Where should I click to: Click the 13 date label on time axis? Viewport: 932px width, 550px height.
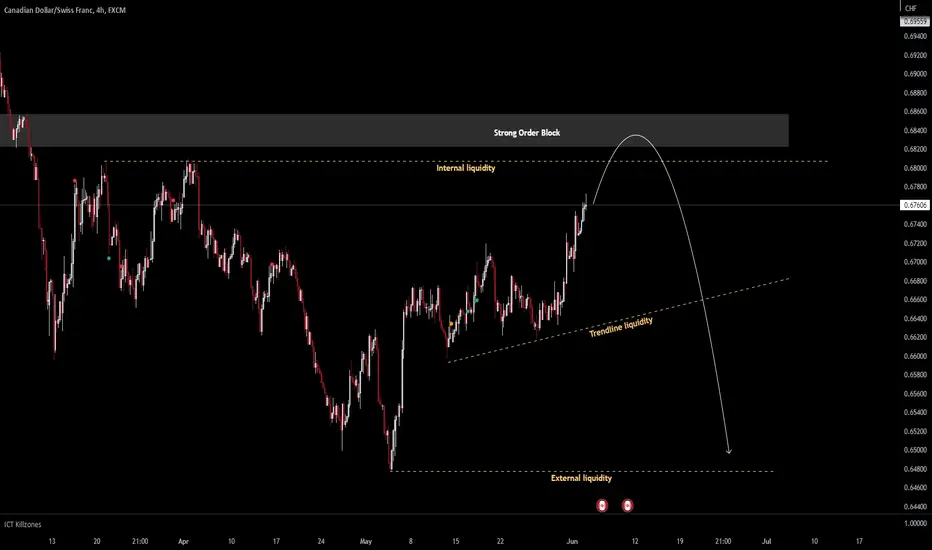click(x=52, y=541)
